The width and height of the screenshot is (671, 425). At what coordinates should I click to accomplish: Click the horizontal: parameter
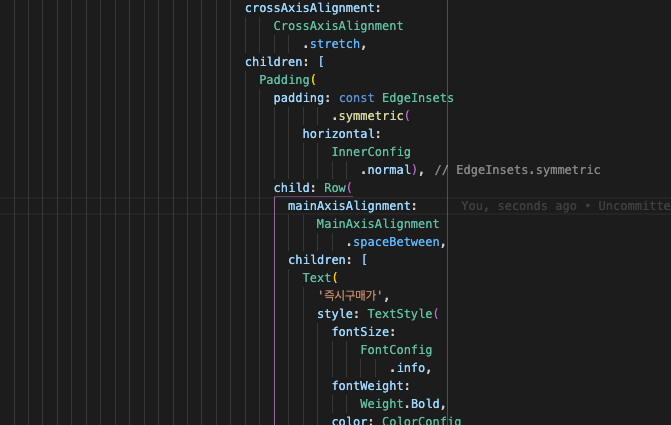[341, 134]
